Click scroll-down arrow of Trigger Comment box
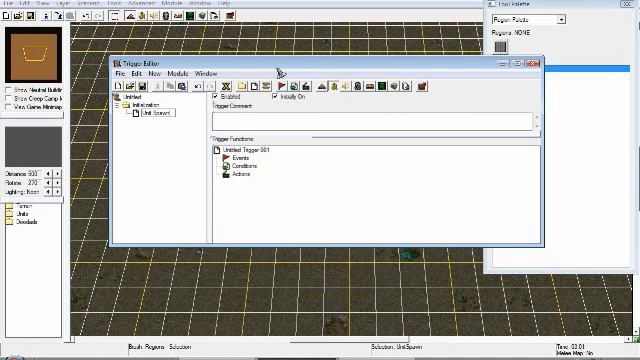 (537, 127)
